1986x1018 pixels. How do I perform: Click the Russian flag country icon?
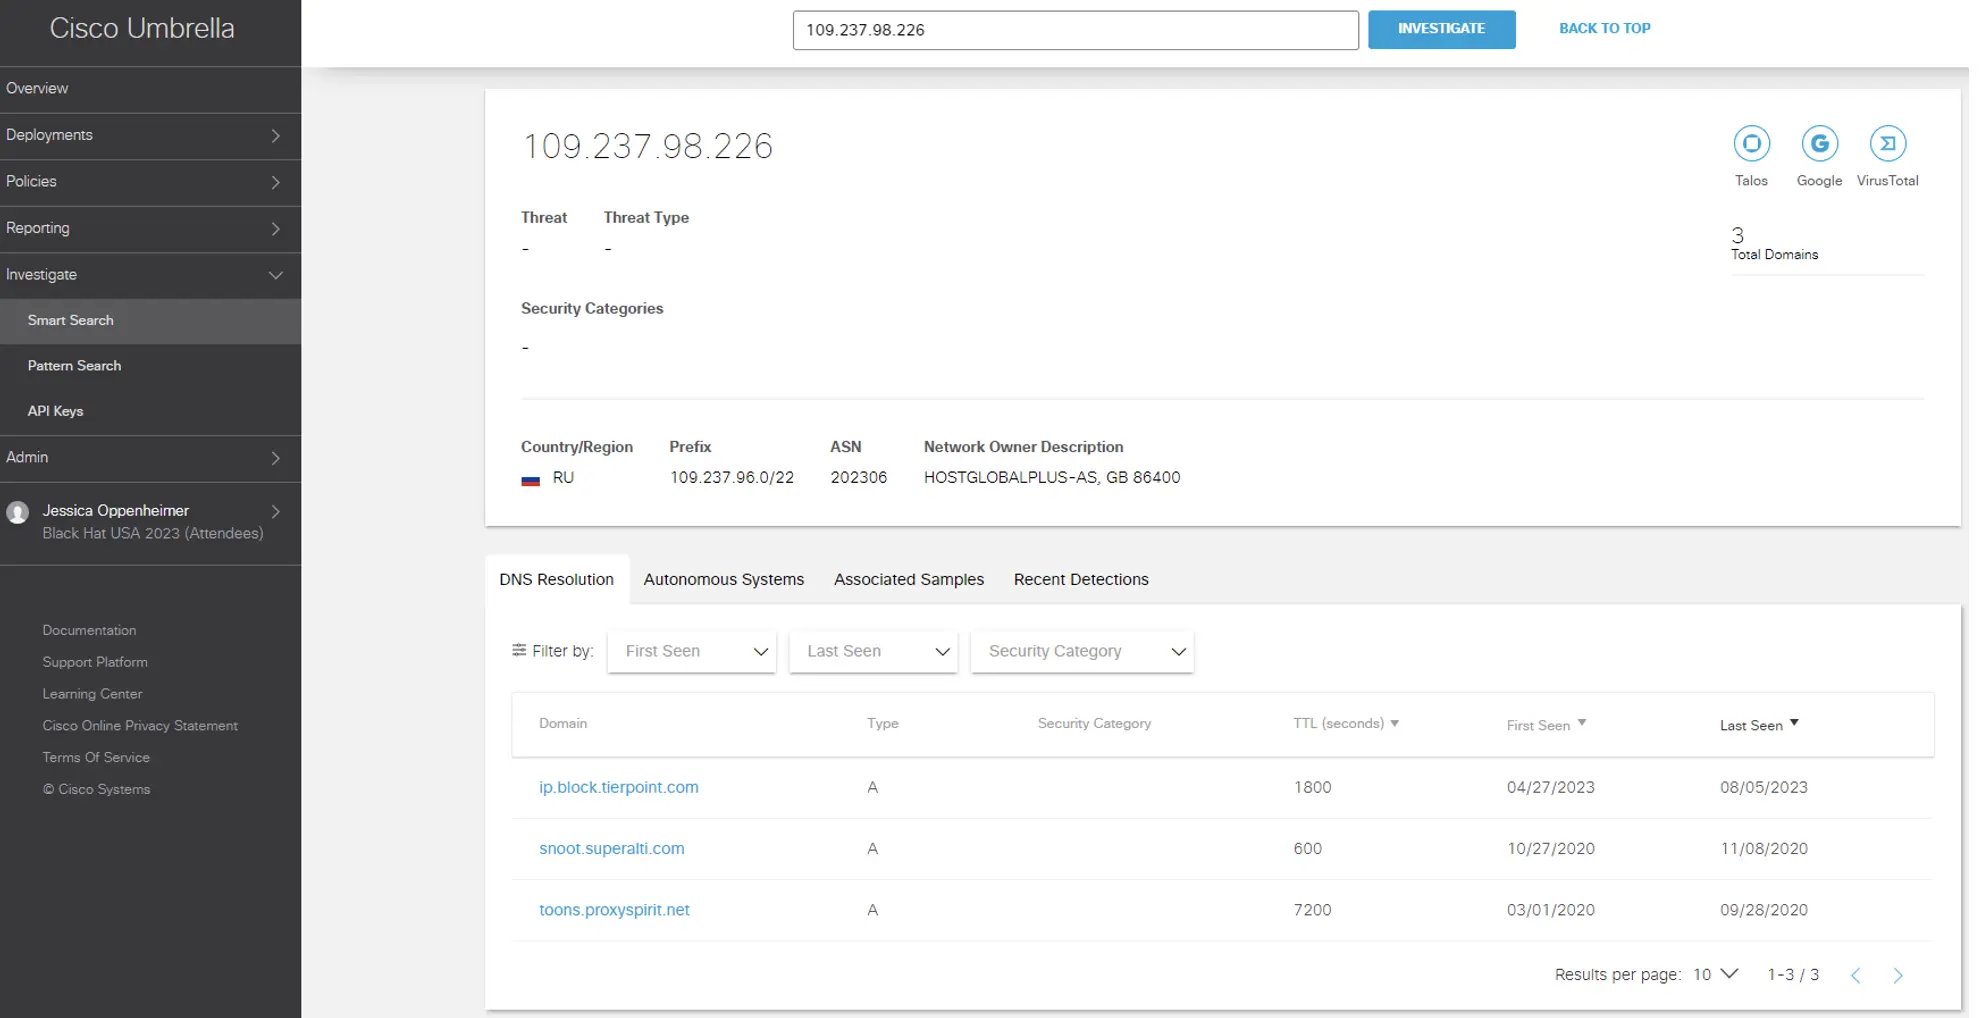[530, 479]
